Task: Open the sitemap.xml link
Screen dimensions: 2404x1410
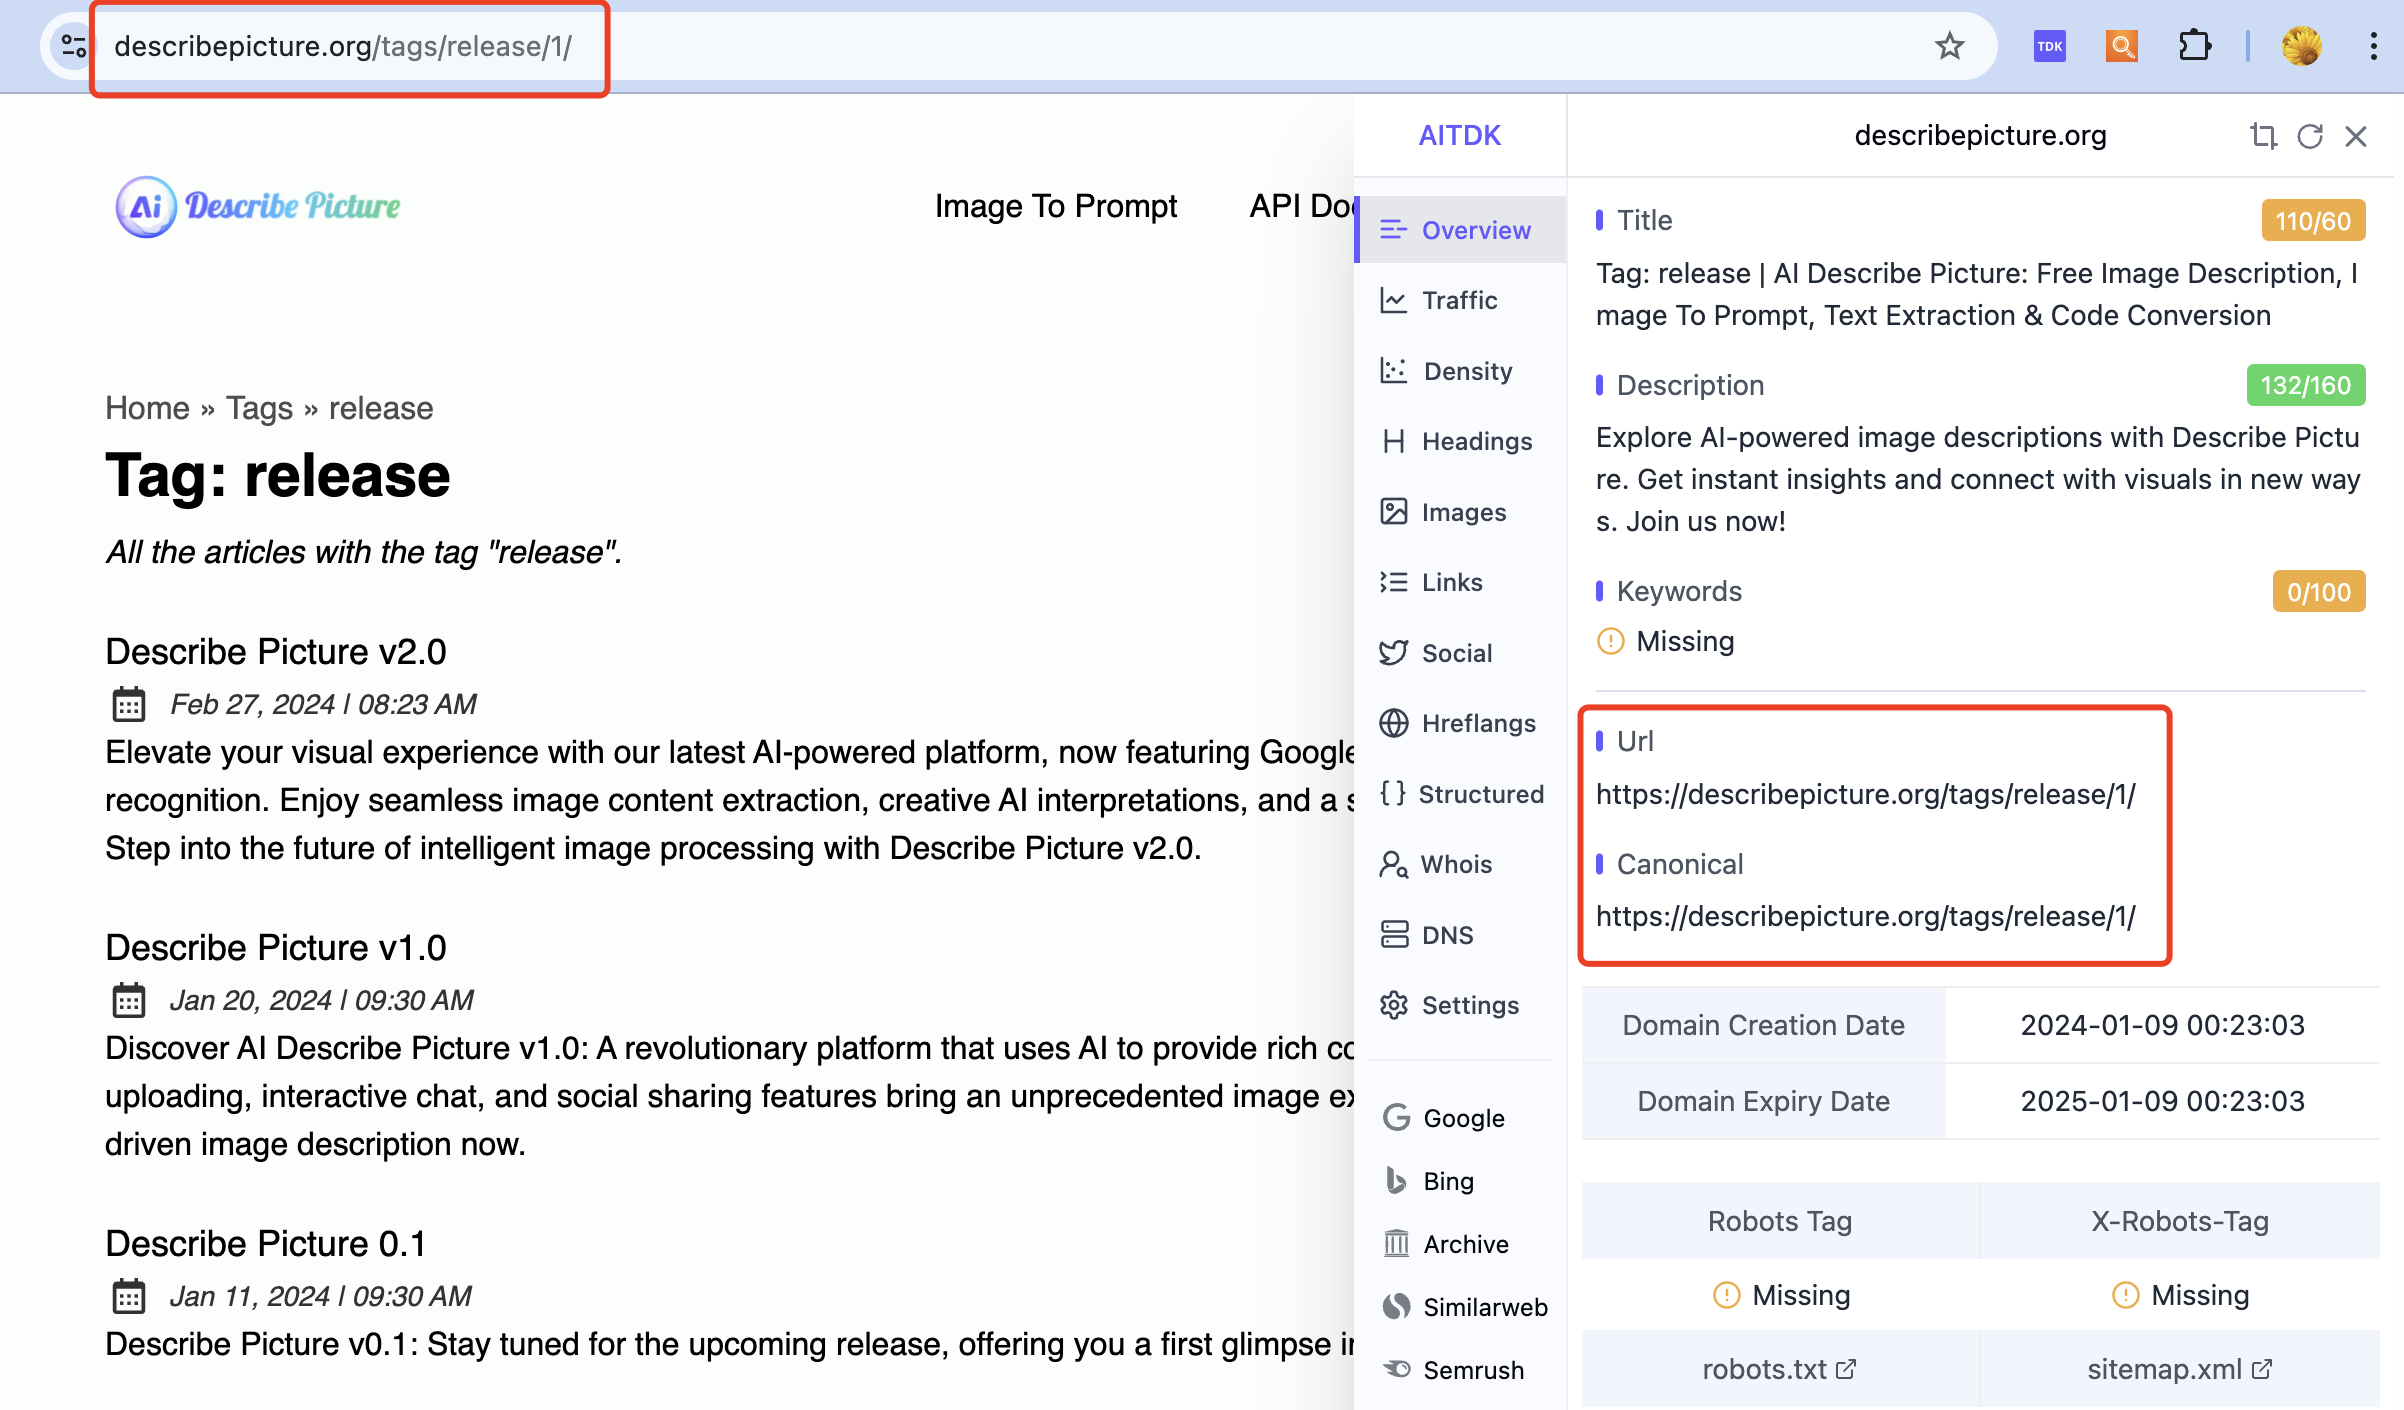Action: tap(2180, 1369)
